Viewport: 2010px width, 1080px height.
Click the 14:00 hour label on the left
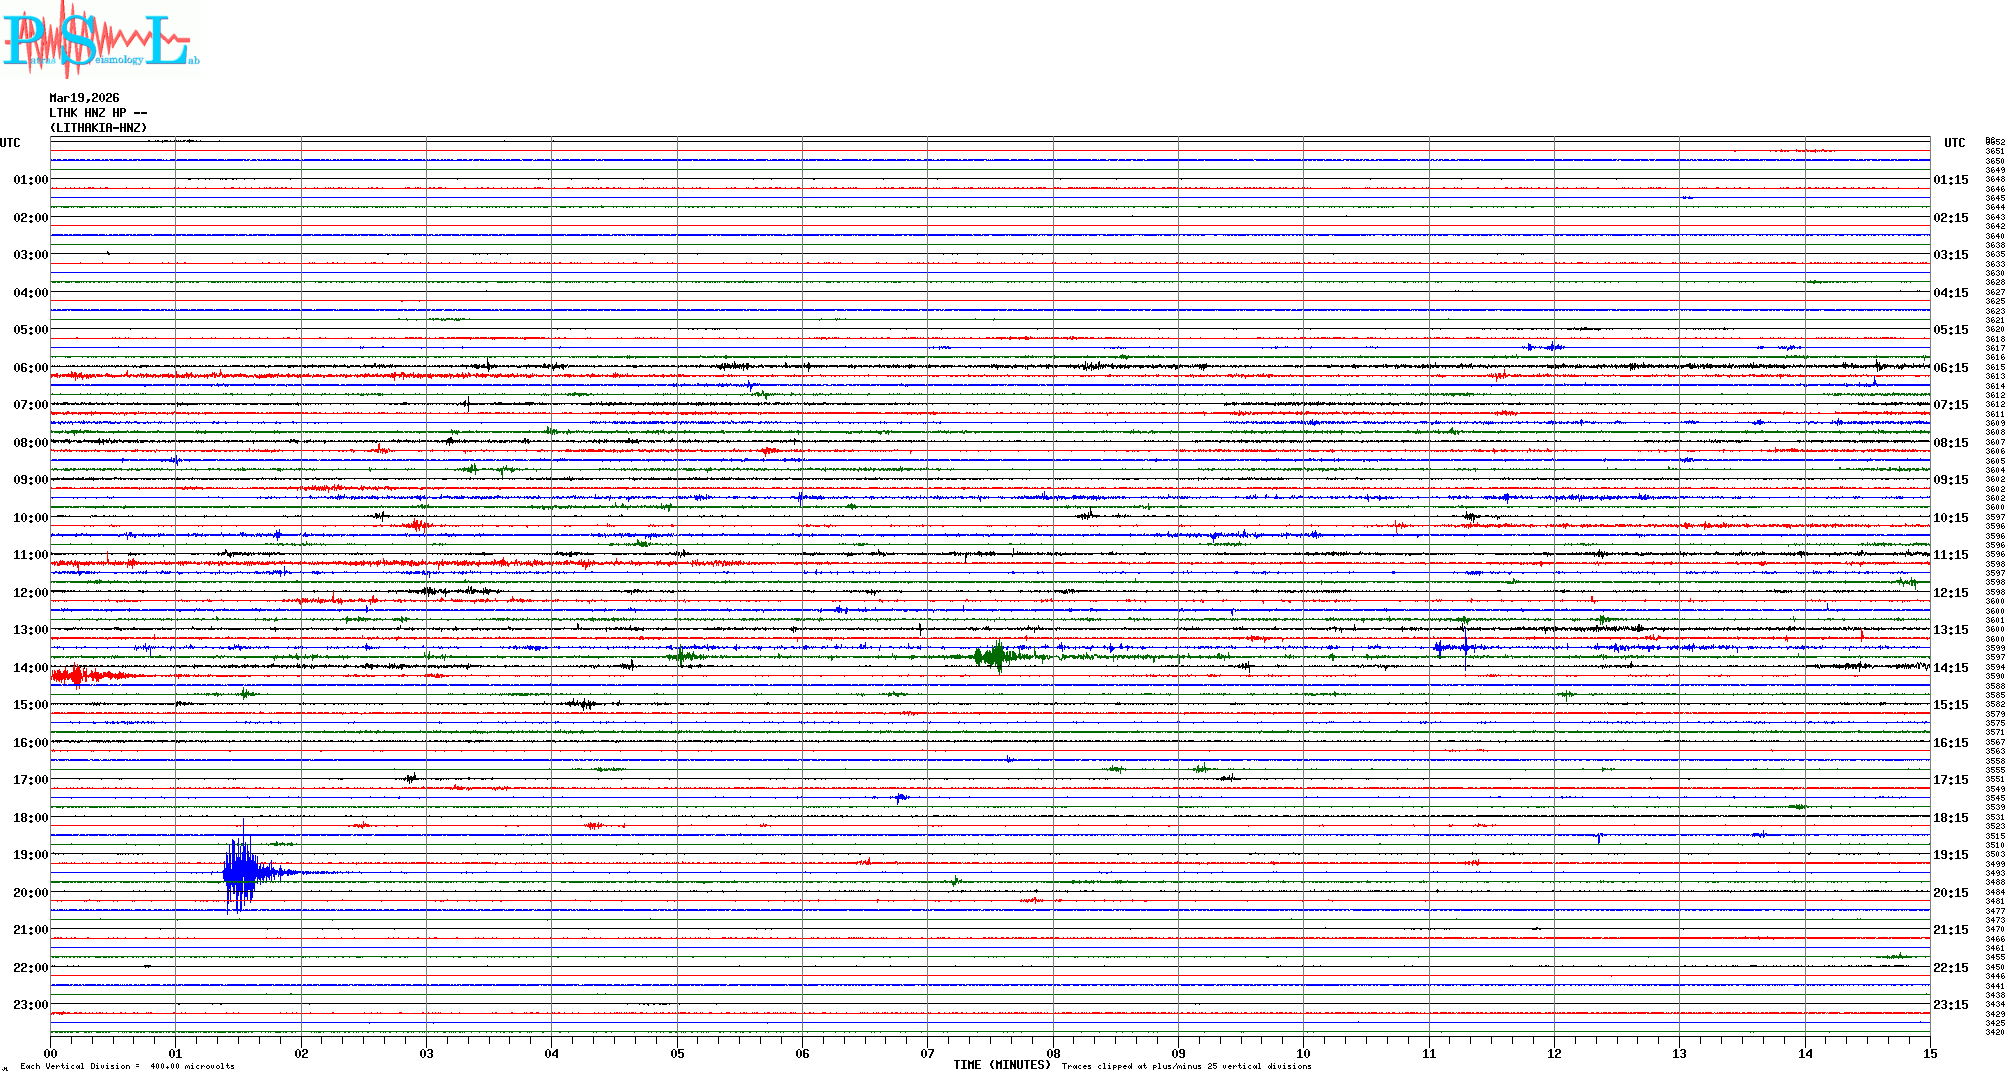coord(30,668)
